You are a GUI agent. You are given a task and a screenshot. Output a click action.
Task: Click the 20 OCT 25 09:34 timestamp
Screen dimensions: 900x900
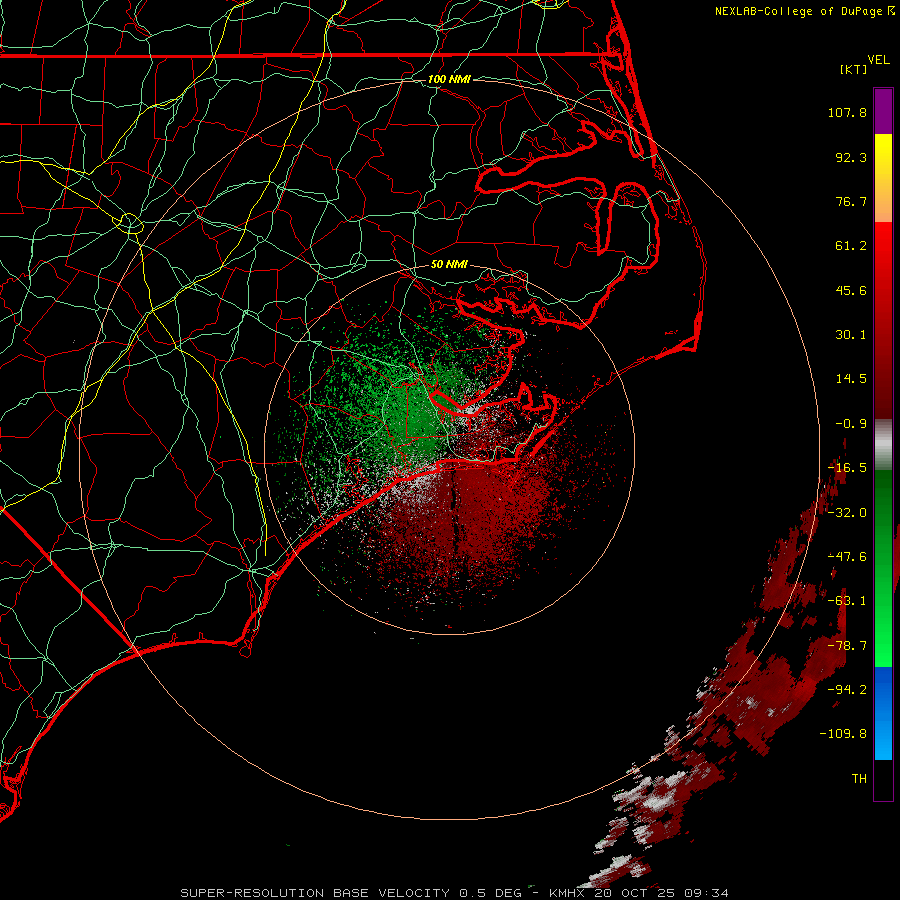pyautogui.click(x=661, y=893)
